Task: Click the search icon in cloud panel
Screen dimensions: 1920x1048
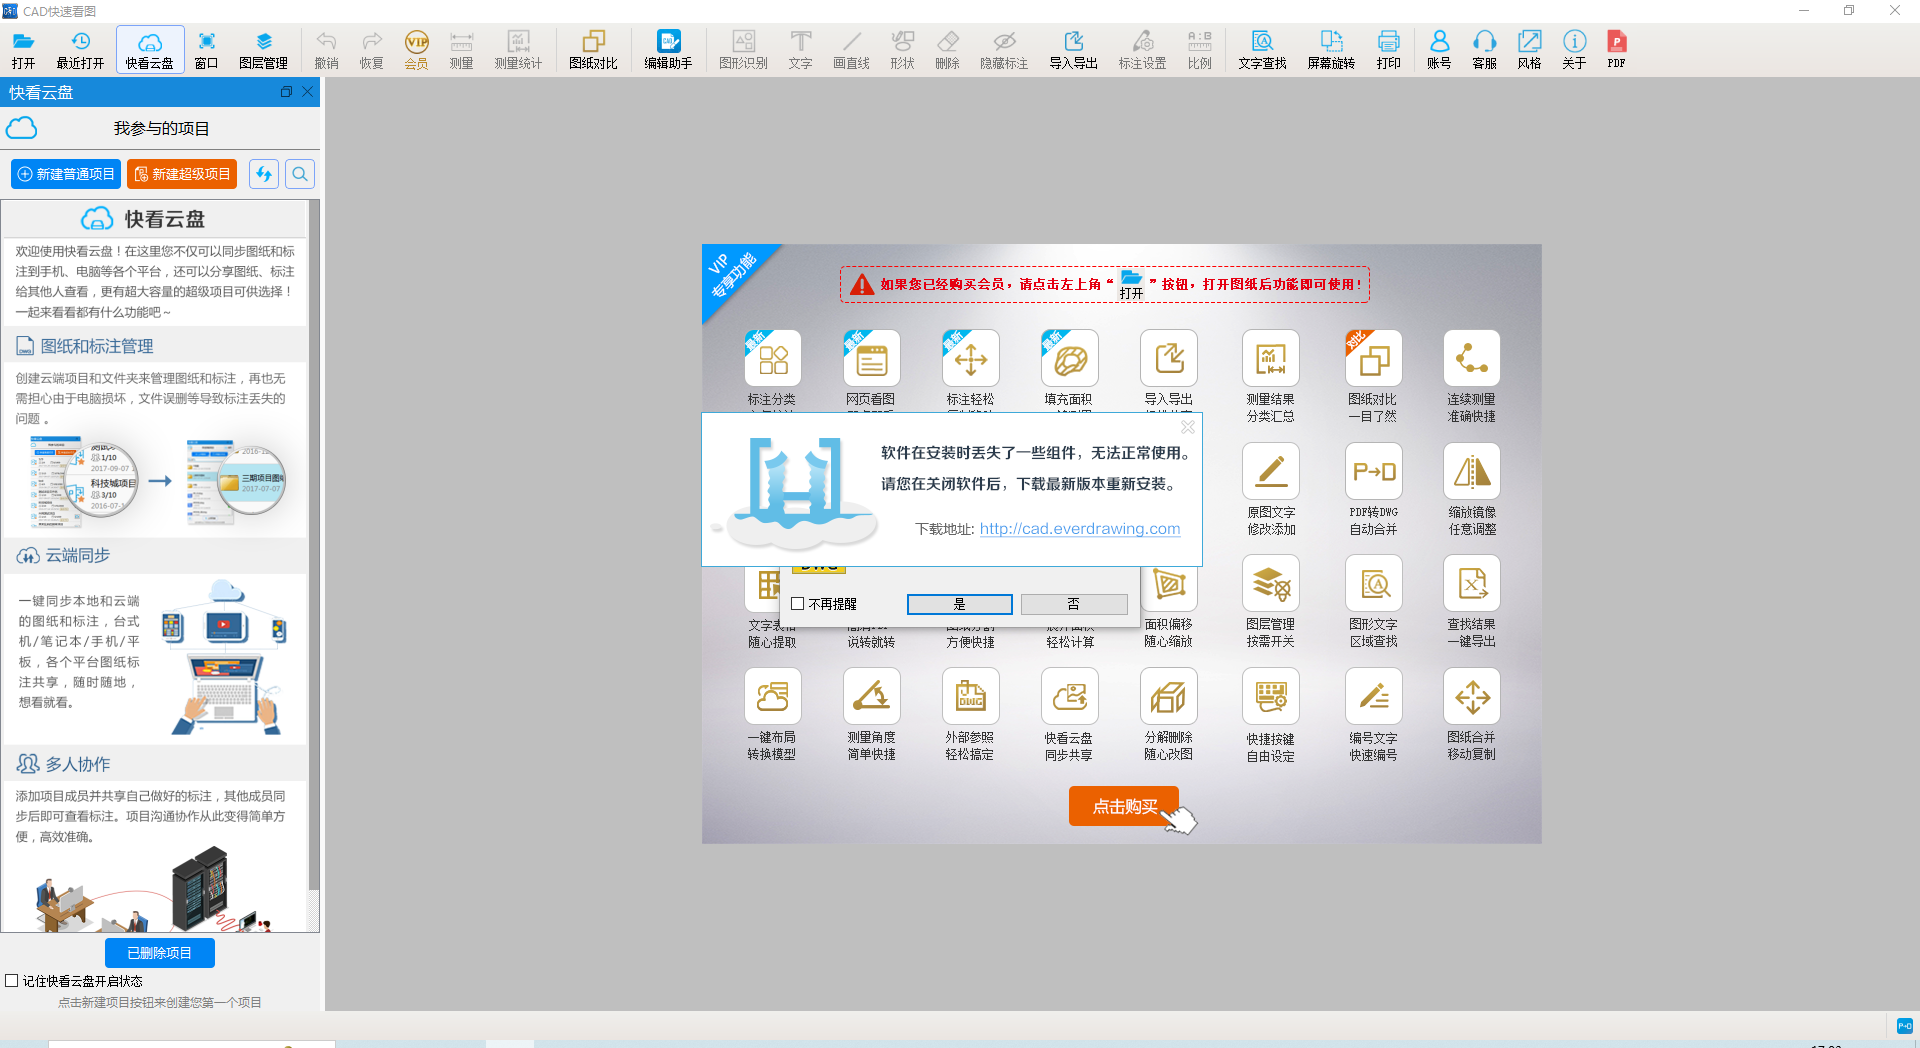Action: tap(300, 174)
